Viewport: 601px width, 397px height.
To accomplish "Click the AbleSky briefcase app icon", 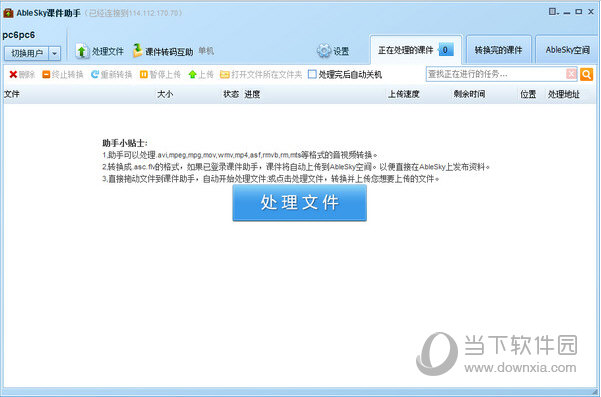I will click(x=8, y=13).
